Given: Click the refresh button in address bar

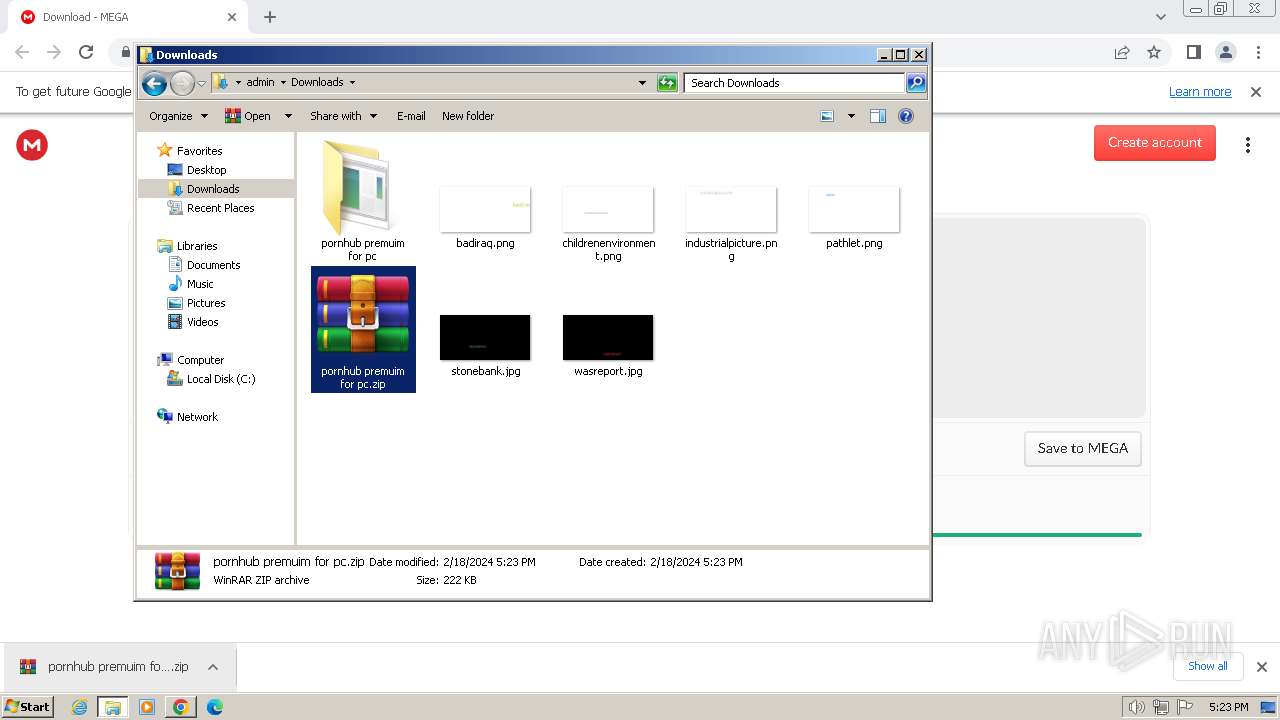Looking at the screenshot, I should 667,83.
